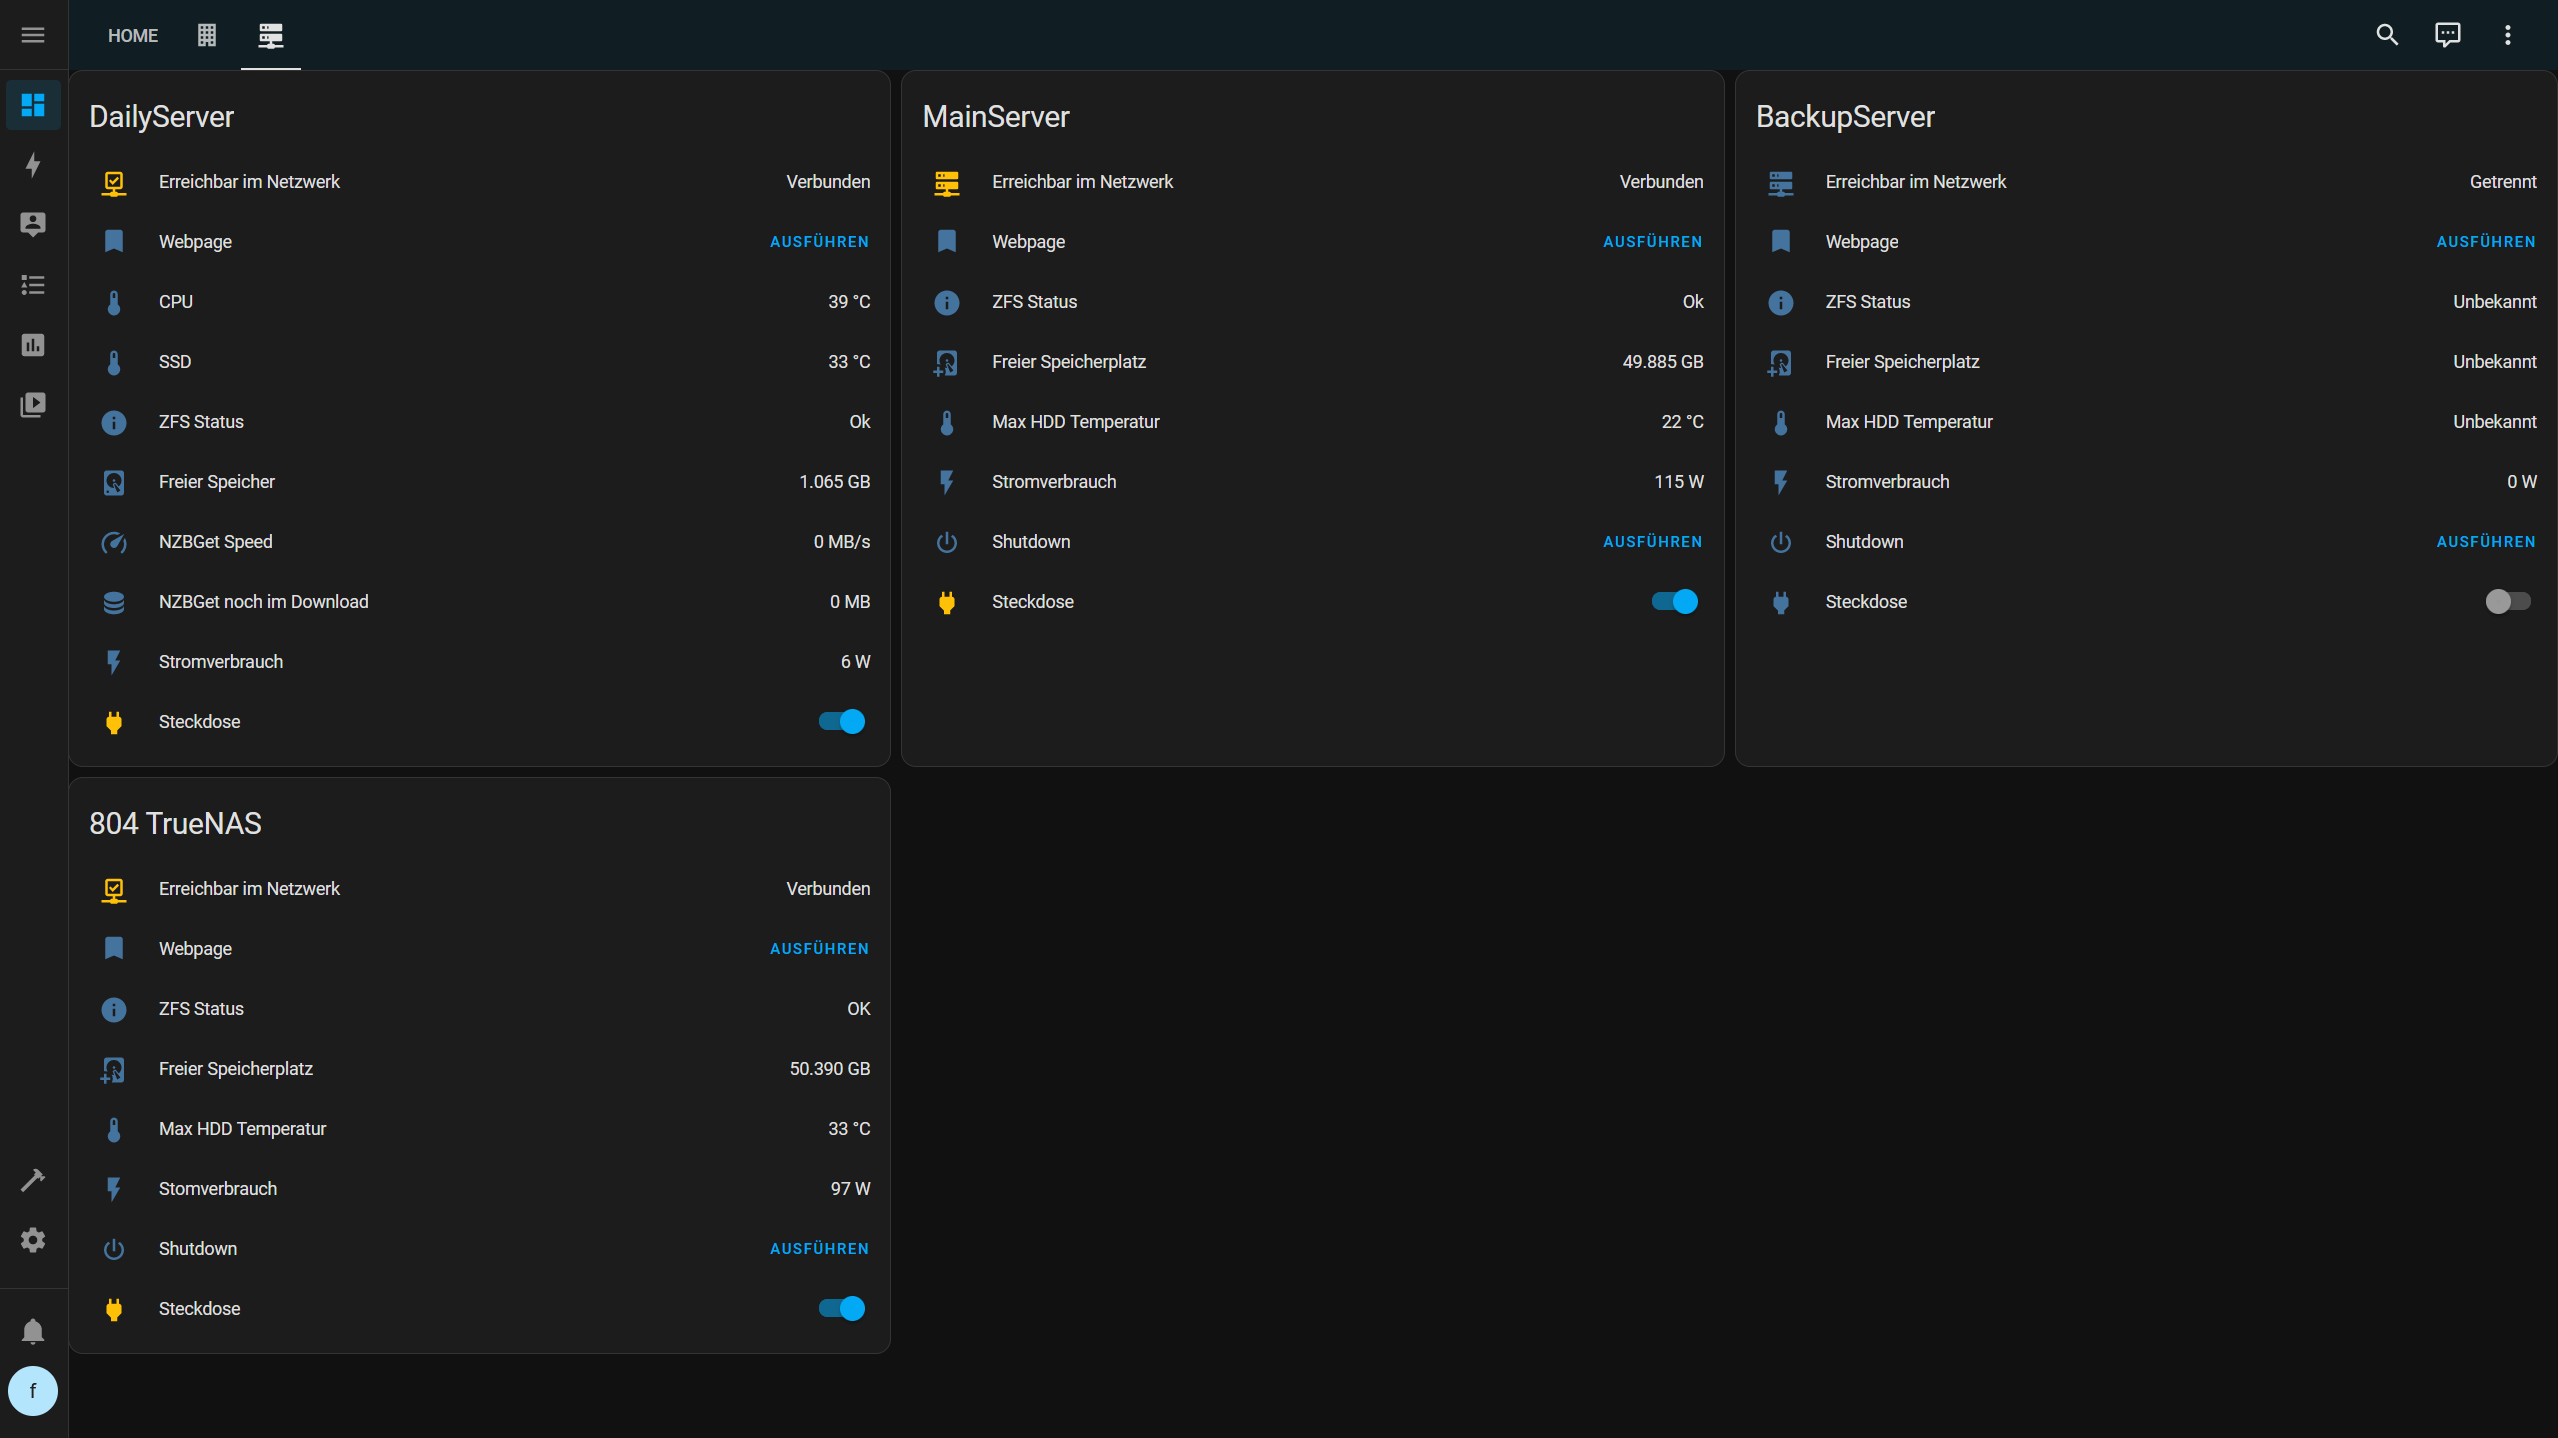Viewport: 2558px width, 1438px height.
Task: Run MainServer Shutdown via AUSFÜHREN
Action: click(x=1652, y=541)
